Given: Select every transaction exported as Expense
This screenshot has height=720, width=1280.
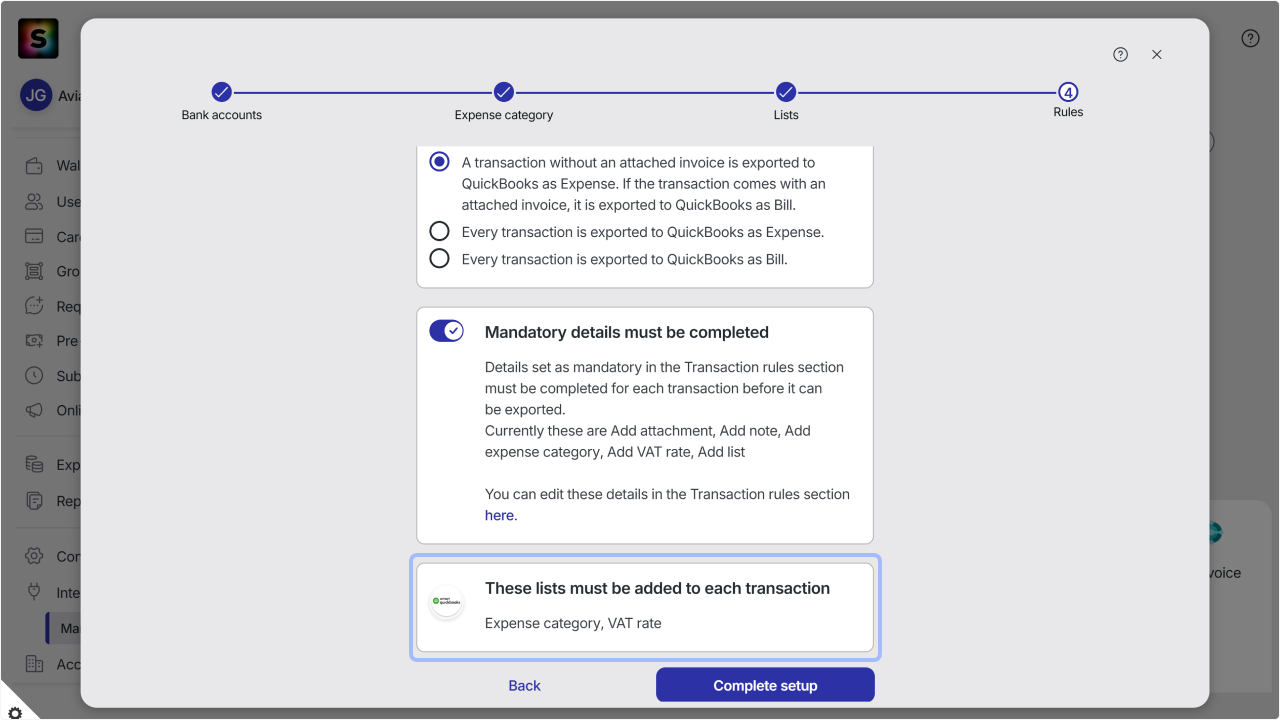Looking at the screenshot, I should click(439, 232).
